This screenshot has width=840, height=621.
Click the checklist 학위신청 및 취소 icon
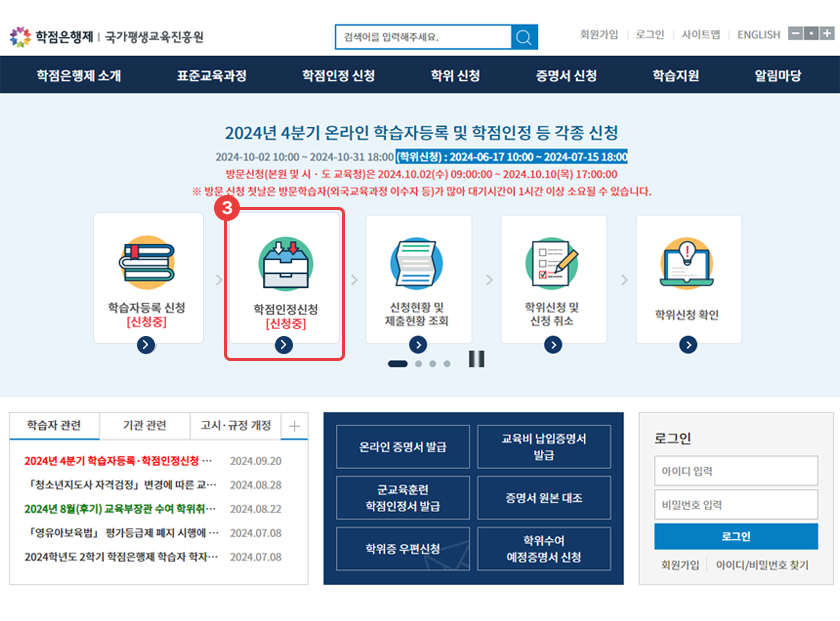(x=552, y=263)
